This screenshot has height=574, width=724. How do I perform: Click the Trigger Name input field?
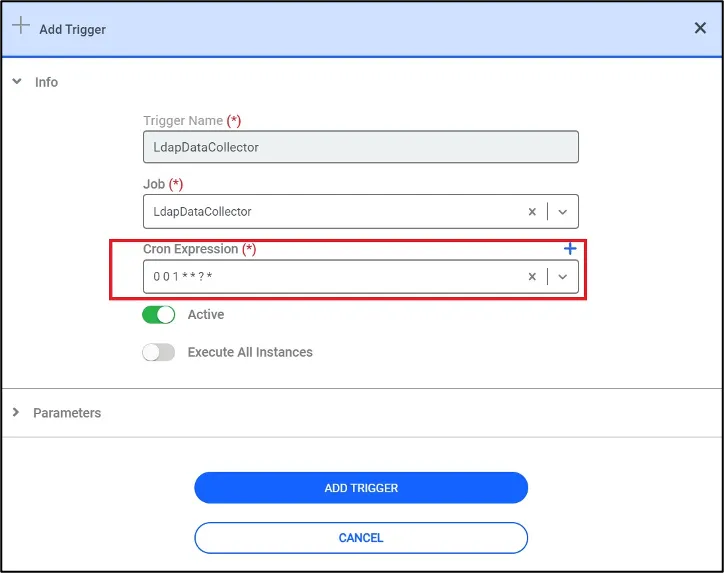tap(361, 147)
